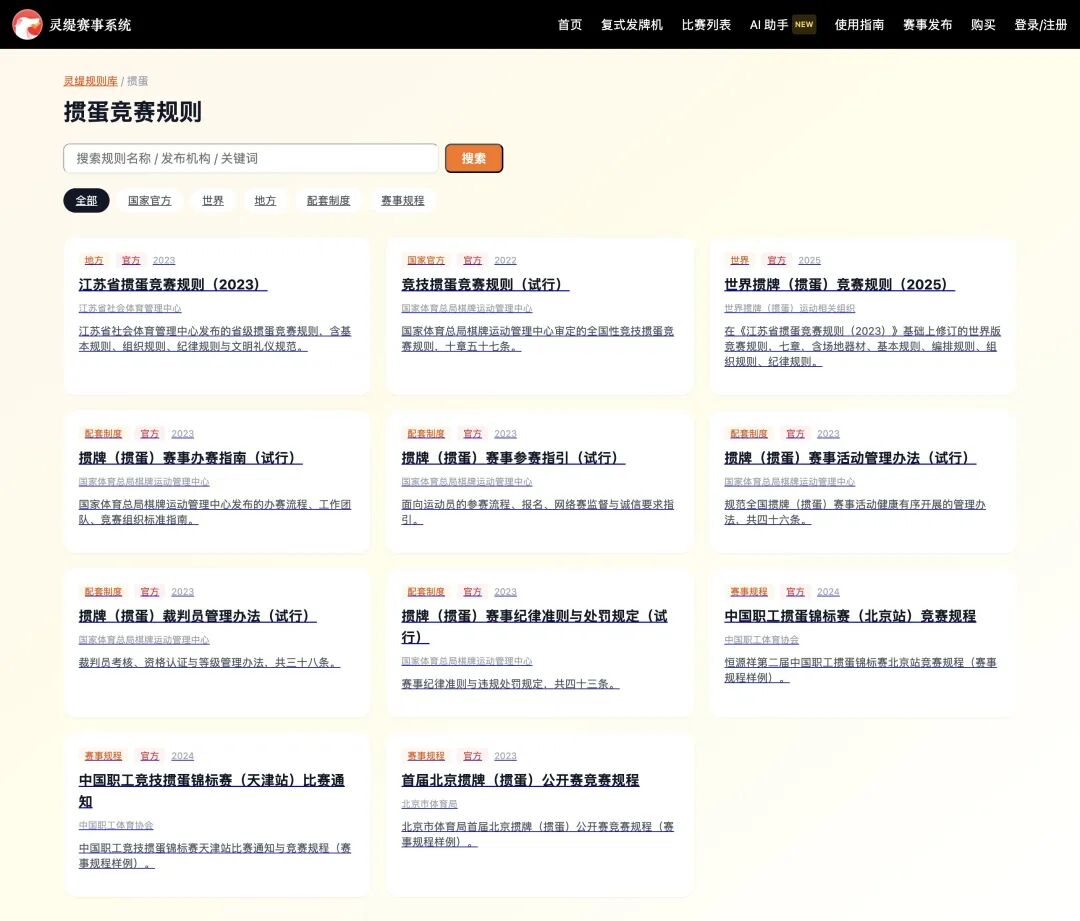The height and width of the screenshot is (921, 1080).
Task: Click 世界掼牌（掼蛋）运动相关组织 publisher text
Action: coord(789,308)
